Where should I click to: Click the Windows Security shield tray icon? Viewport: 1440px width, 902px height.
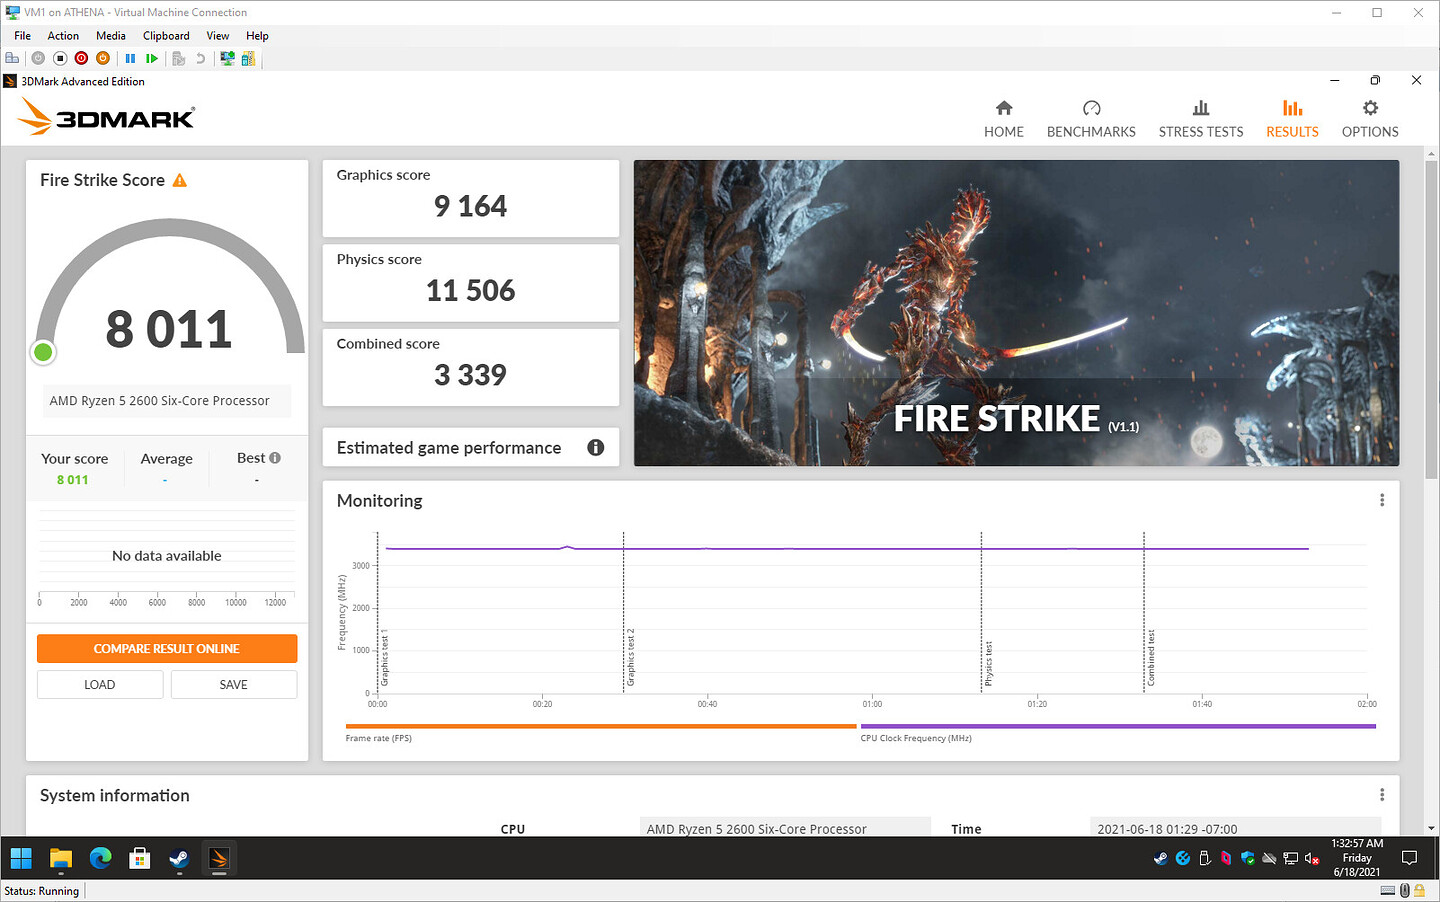point(1248,858)
